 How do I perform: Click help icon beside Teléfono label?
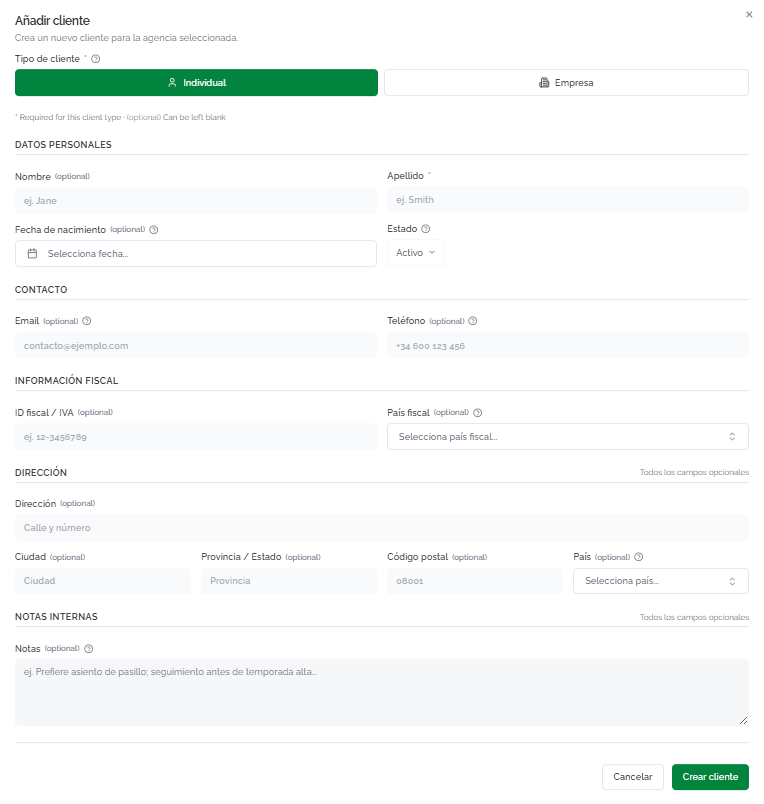[473, 321]
